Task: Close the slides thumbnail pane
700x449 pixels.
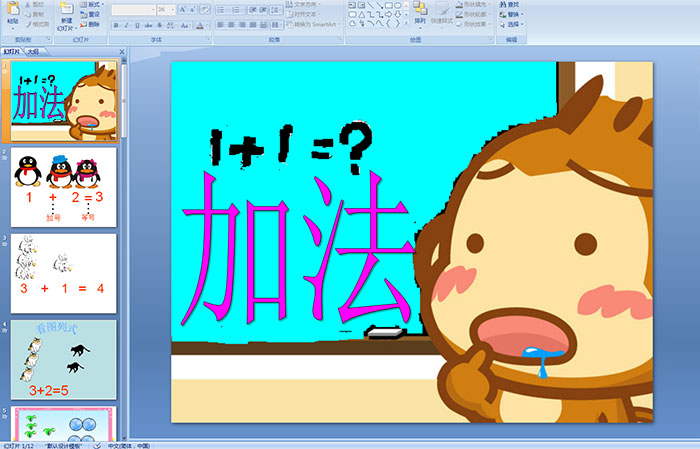Action: (x=122, y=52)
